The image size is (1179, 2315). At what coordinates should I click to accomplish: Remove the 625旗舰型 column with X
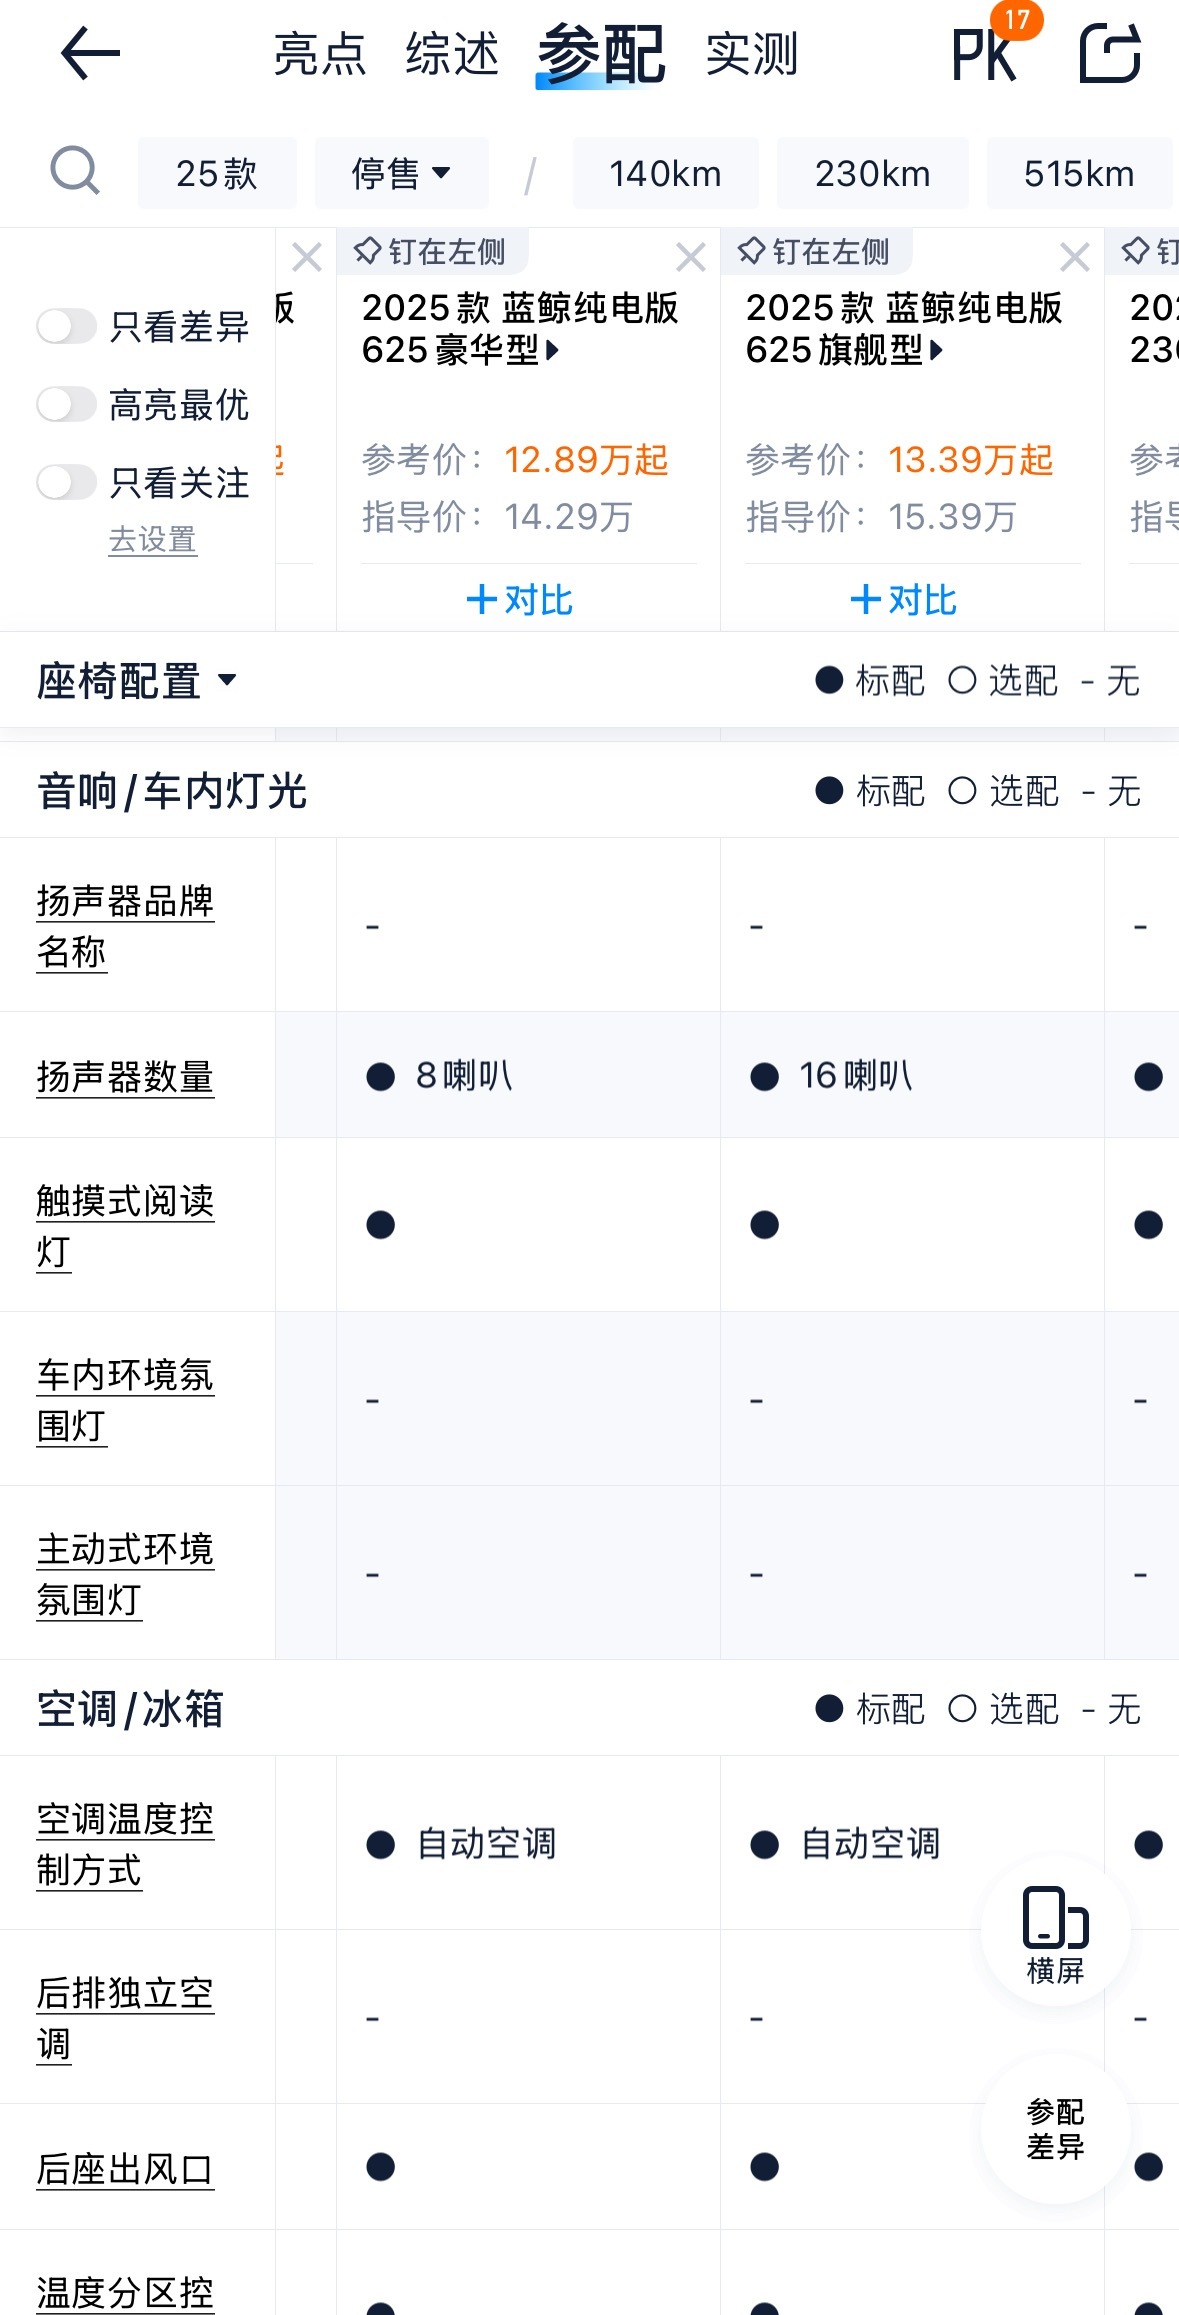(1075, 257)
